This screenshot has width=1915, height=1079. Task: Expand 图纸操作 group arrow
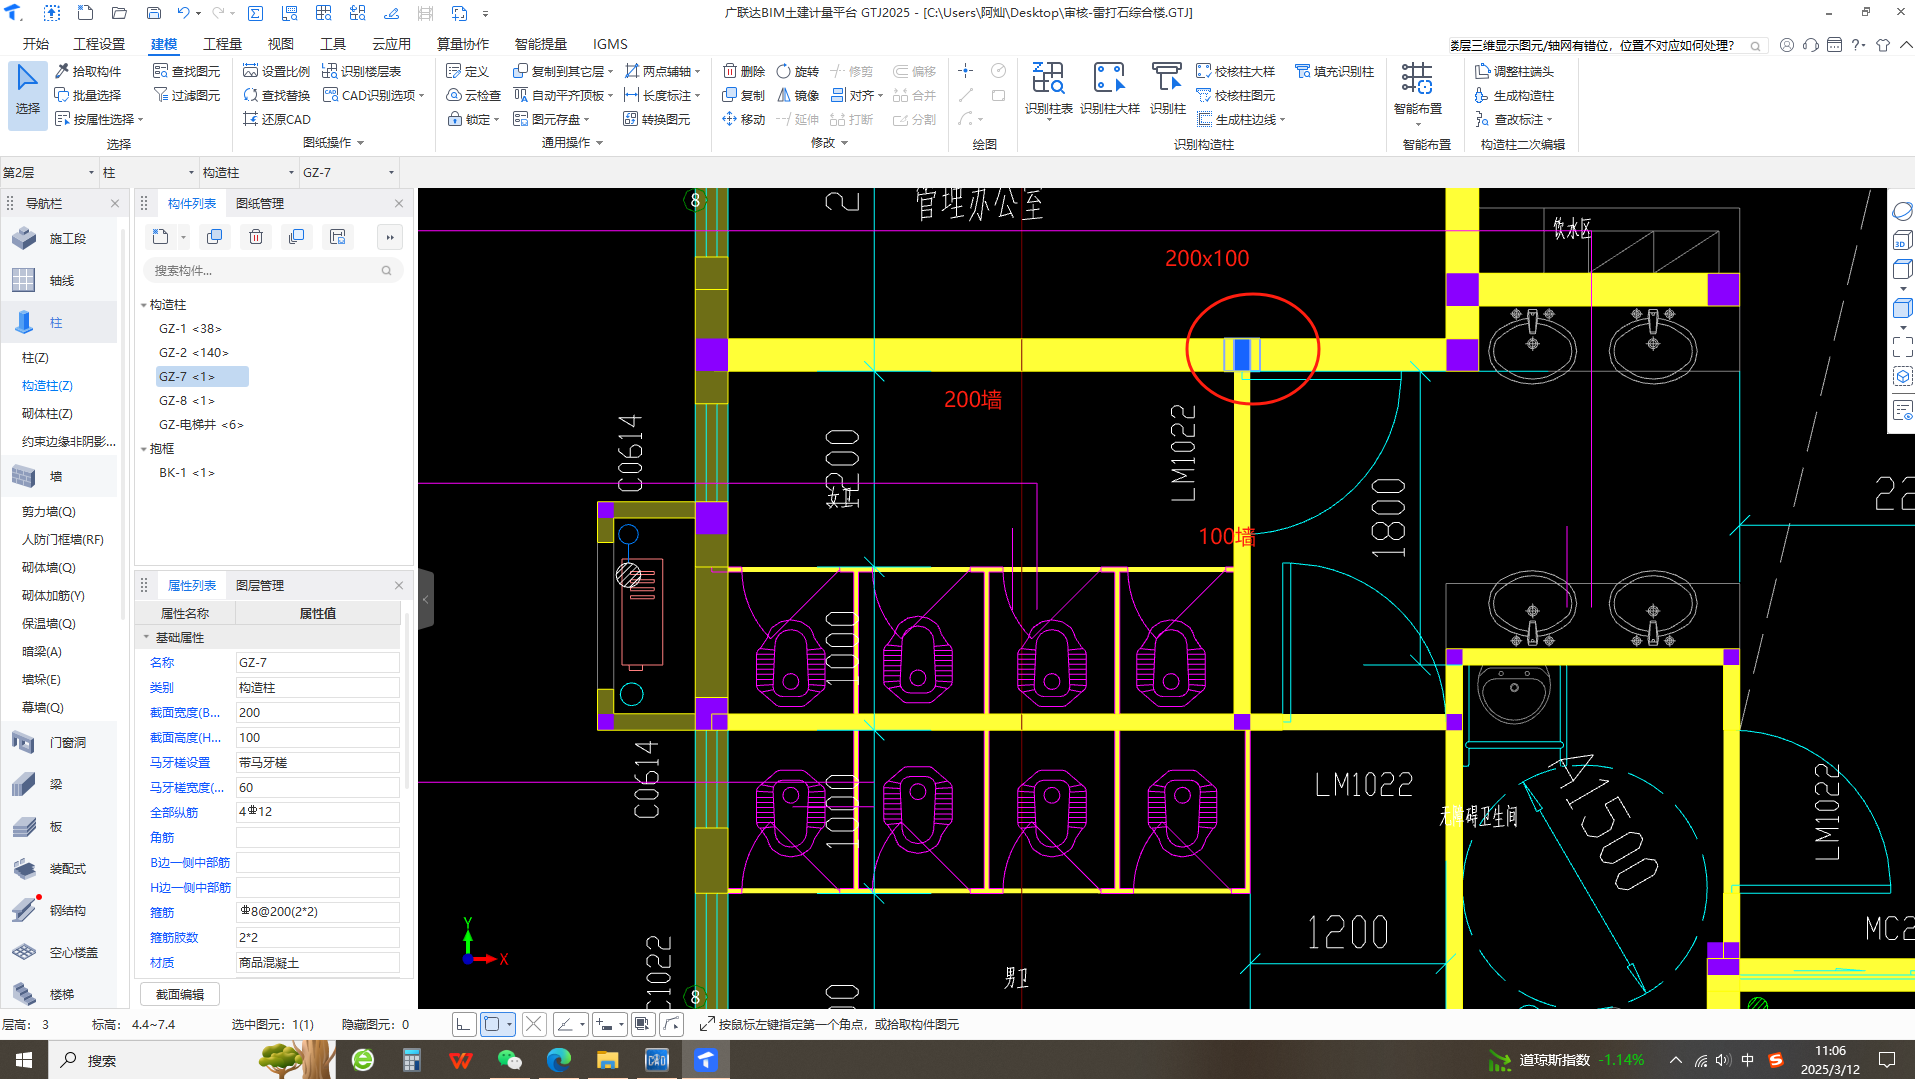(x=361, y=143)
